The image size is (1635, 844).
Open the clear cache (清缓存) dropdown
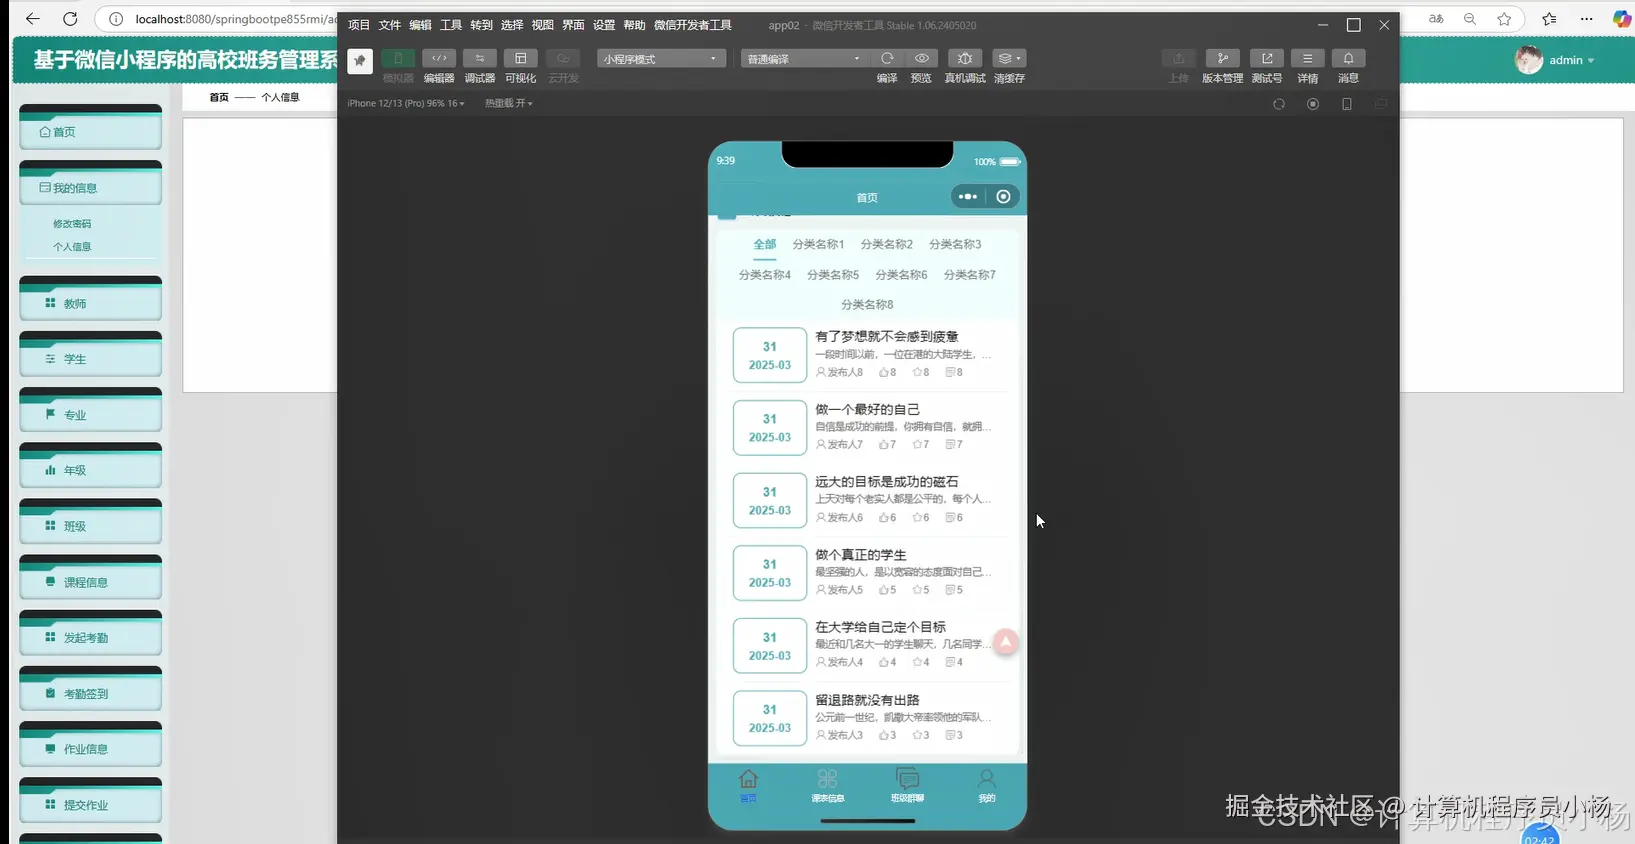[1009, 58]
